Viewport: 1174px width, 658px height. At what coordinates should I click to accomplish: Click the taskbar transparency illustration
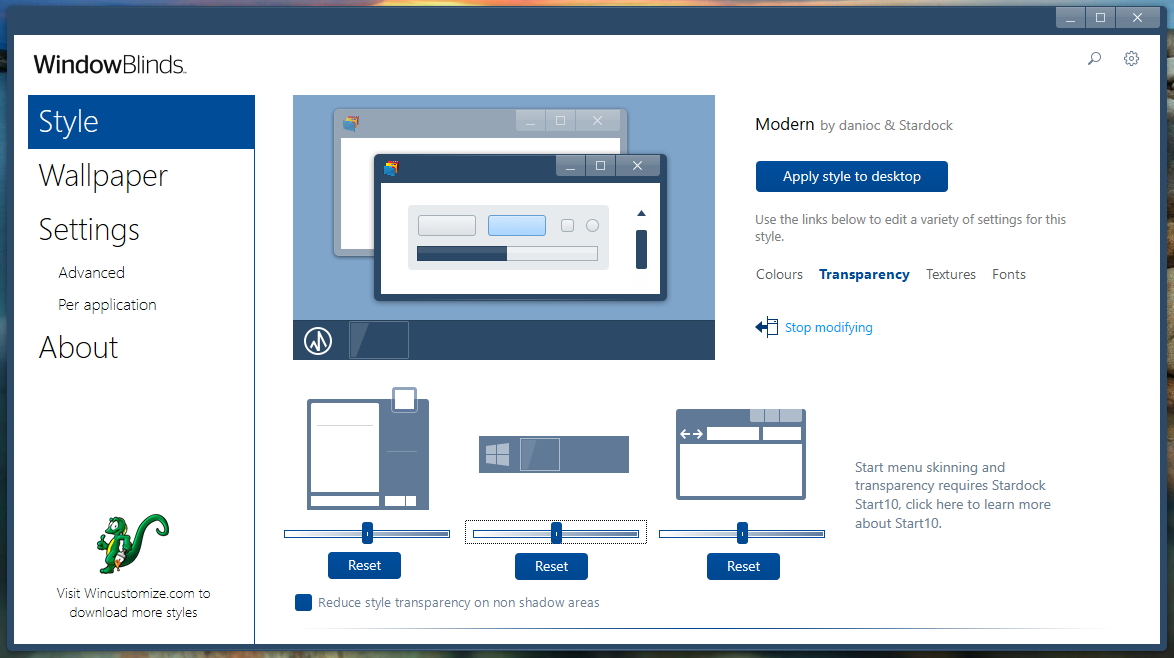(554, 454)
